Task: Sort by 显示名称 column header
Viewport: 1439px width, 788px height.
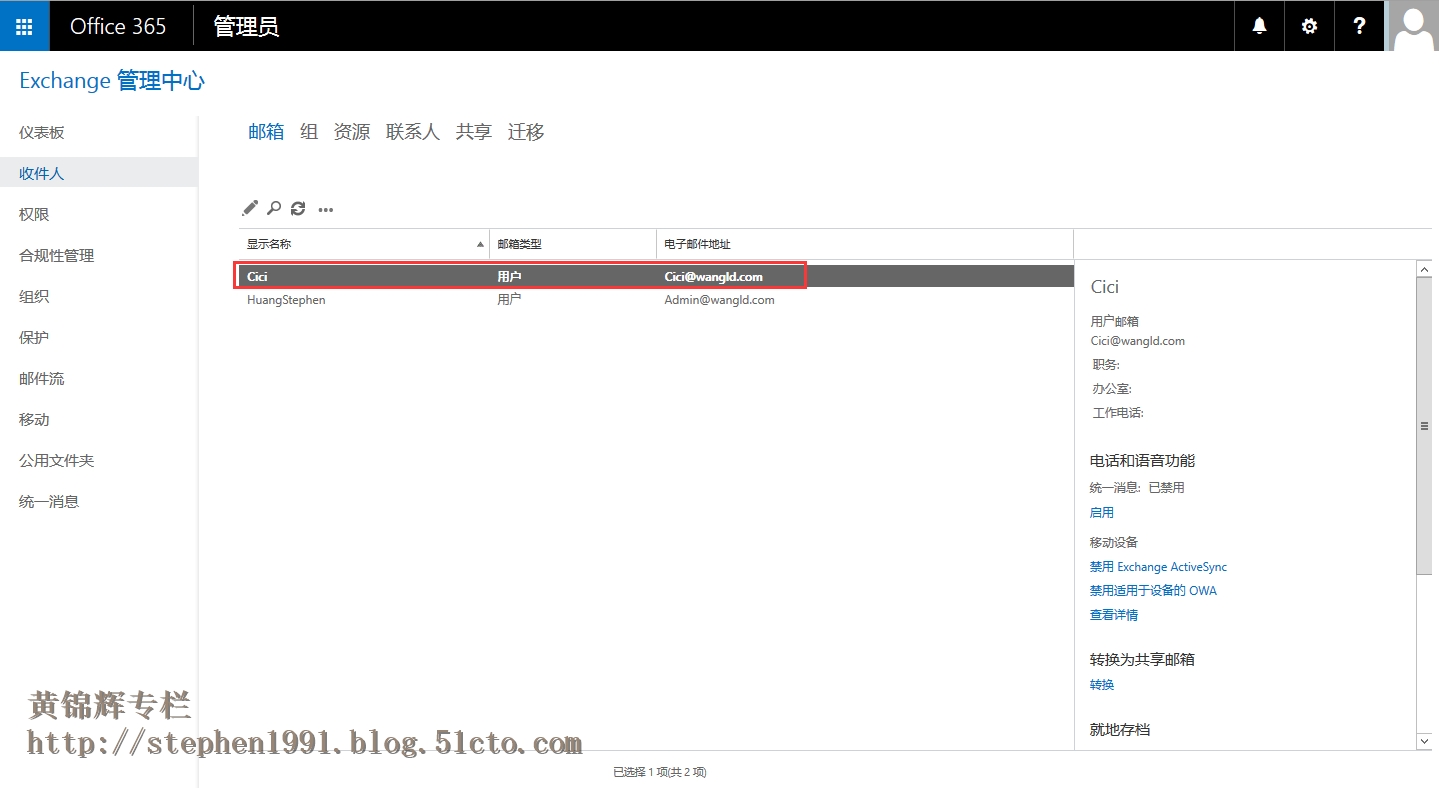Action: point(364,244)
